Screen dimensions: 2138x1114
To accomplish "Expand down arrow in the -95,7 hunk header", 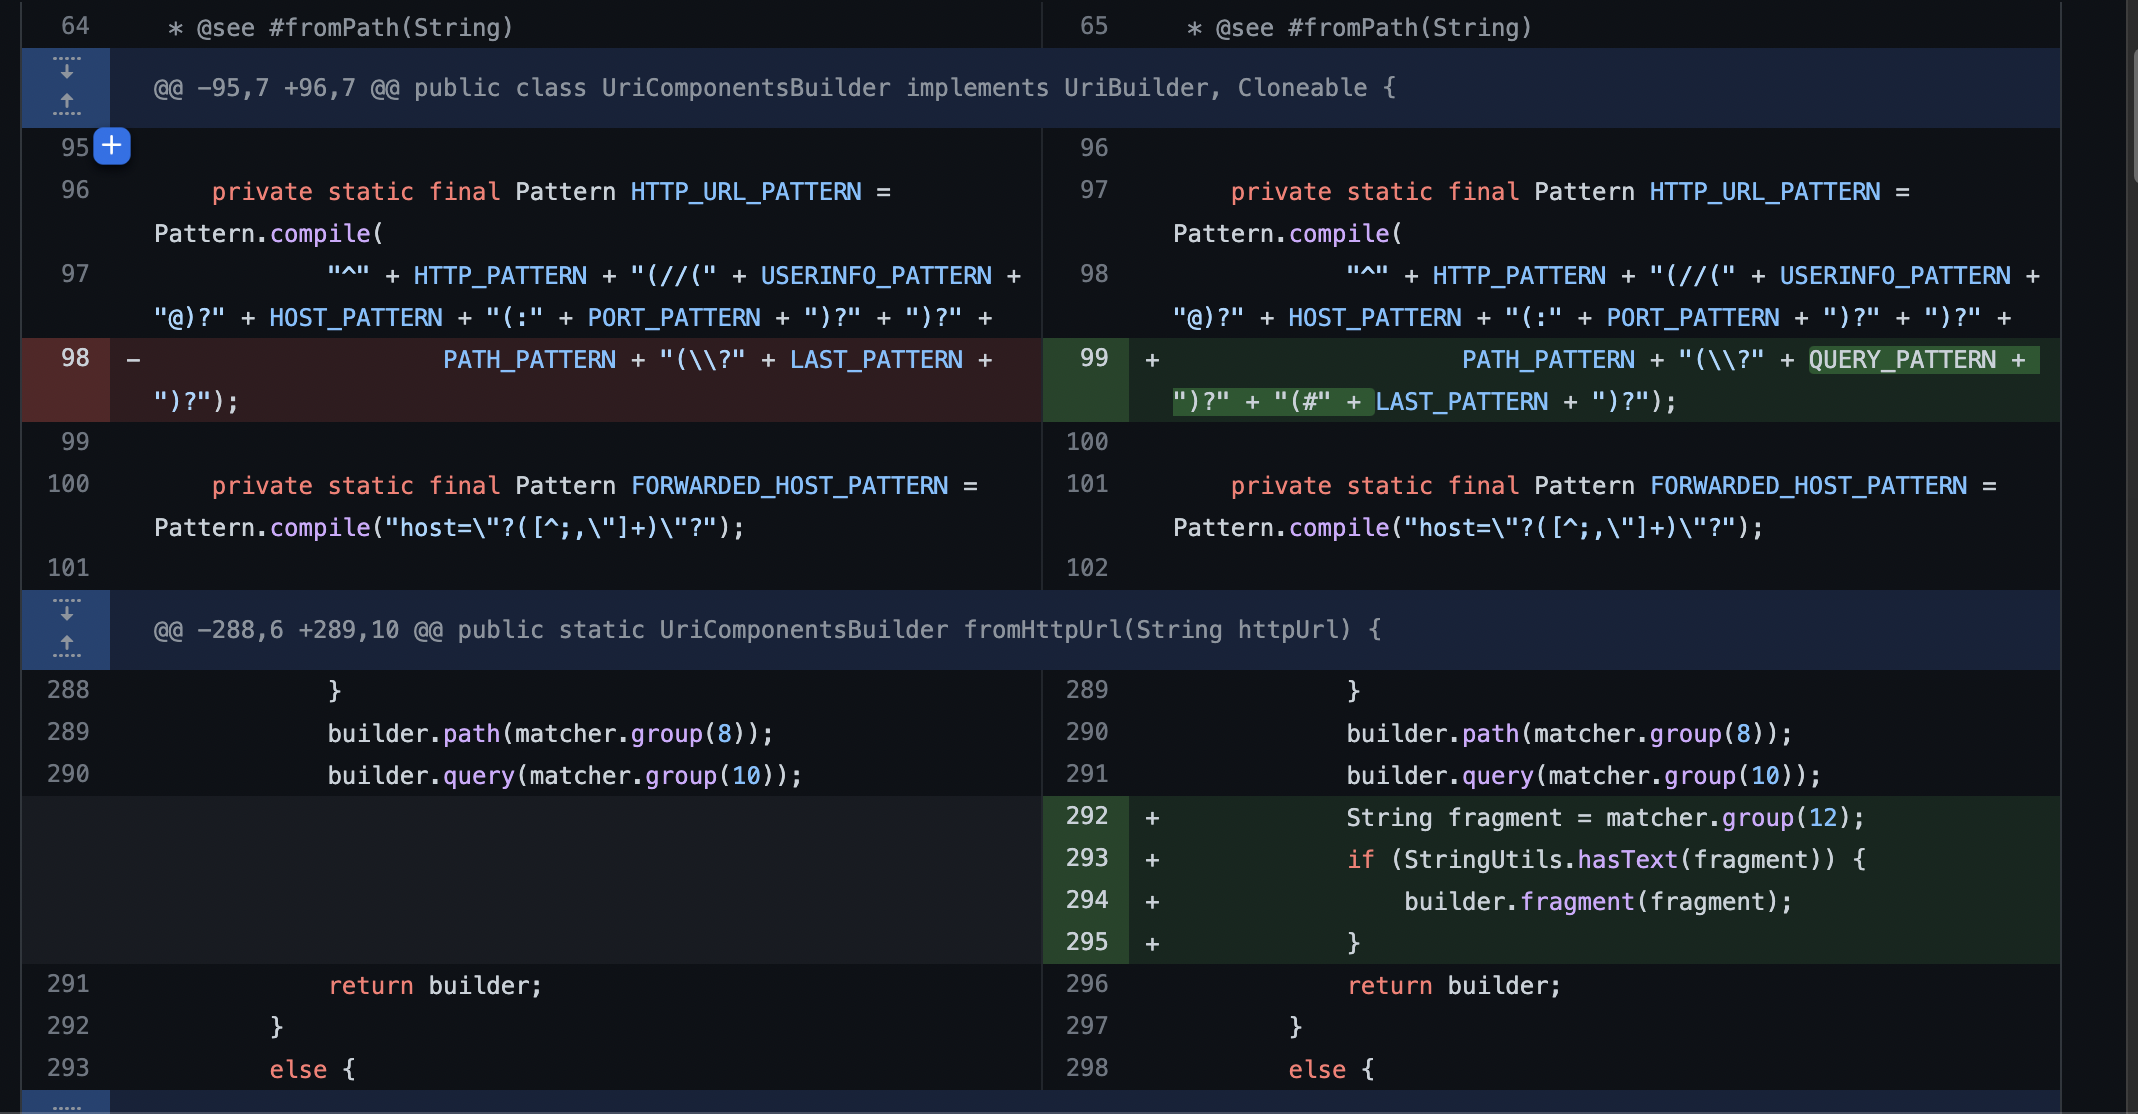I will [66, 69].
